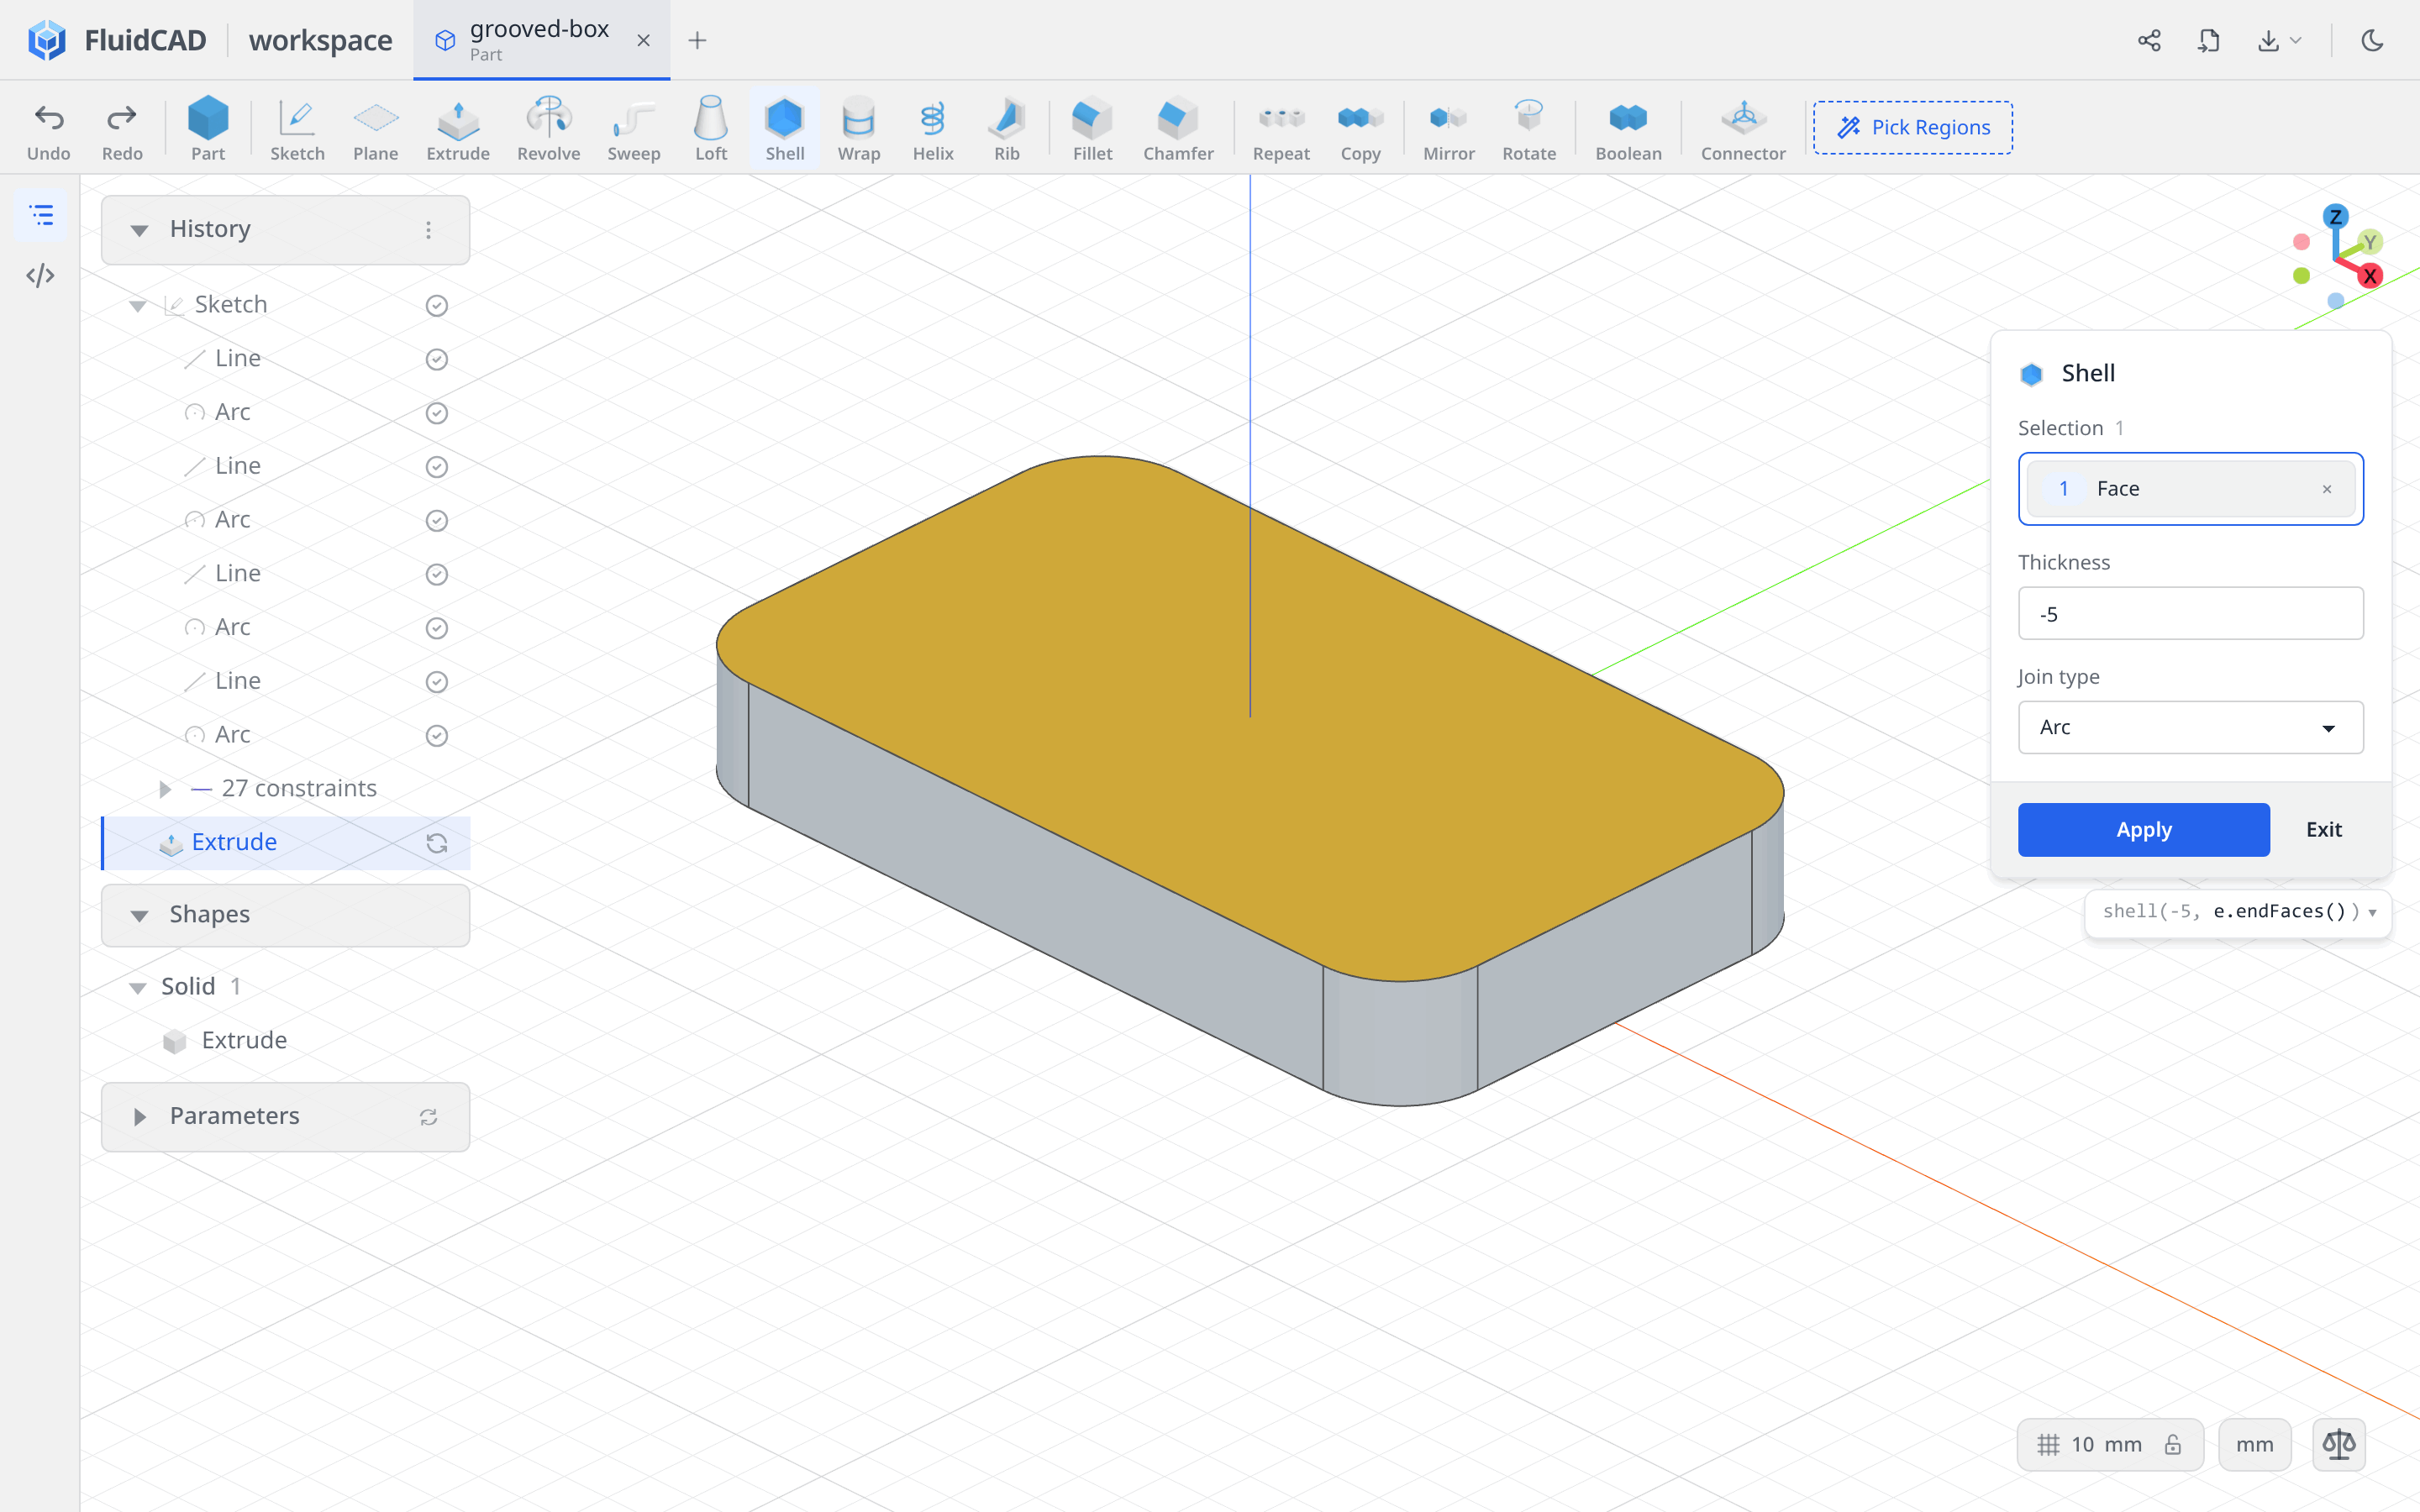Click the Pick Regions button
Screen dimensions: 2420x1512
(x=1912, y=127)
